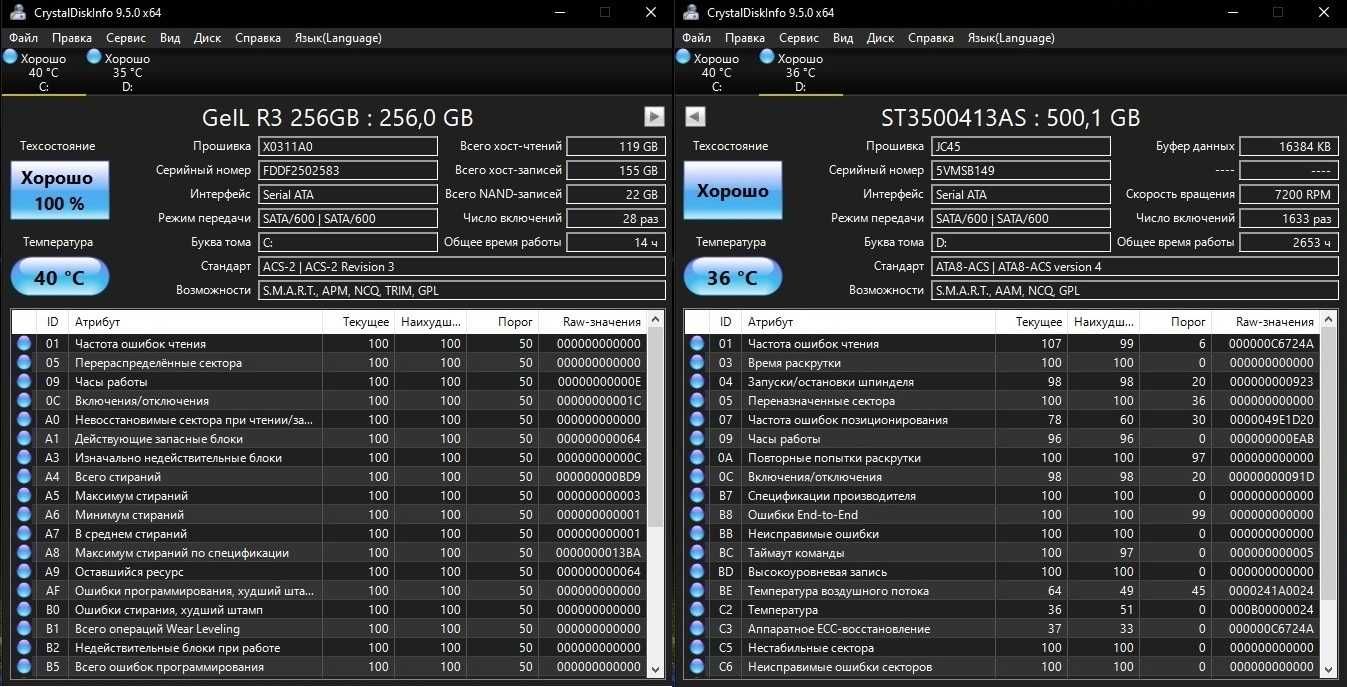Click status dot of Всего стираний row
Viewport: 1347px width, 687px height.
pyautogui.click(x=24, y=477)
